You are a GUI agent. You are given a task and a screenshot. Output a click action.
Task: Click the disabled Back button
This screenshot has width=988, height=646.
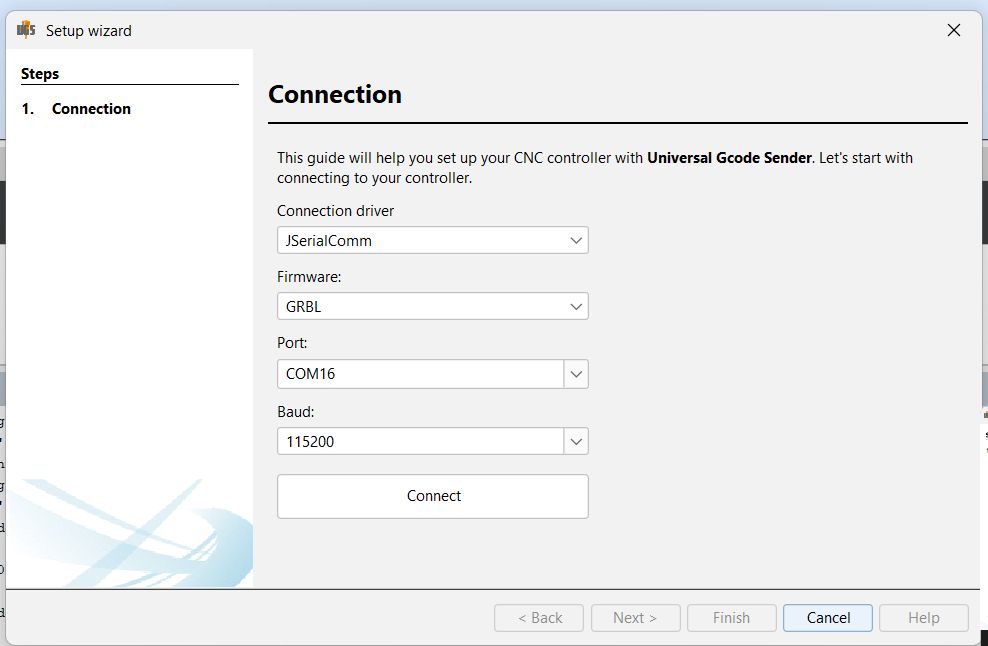click(x=539, y=618)
